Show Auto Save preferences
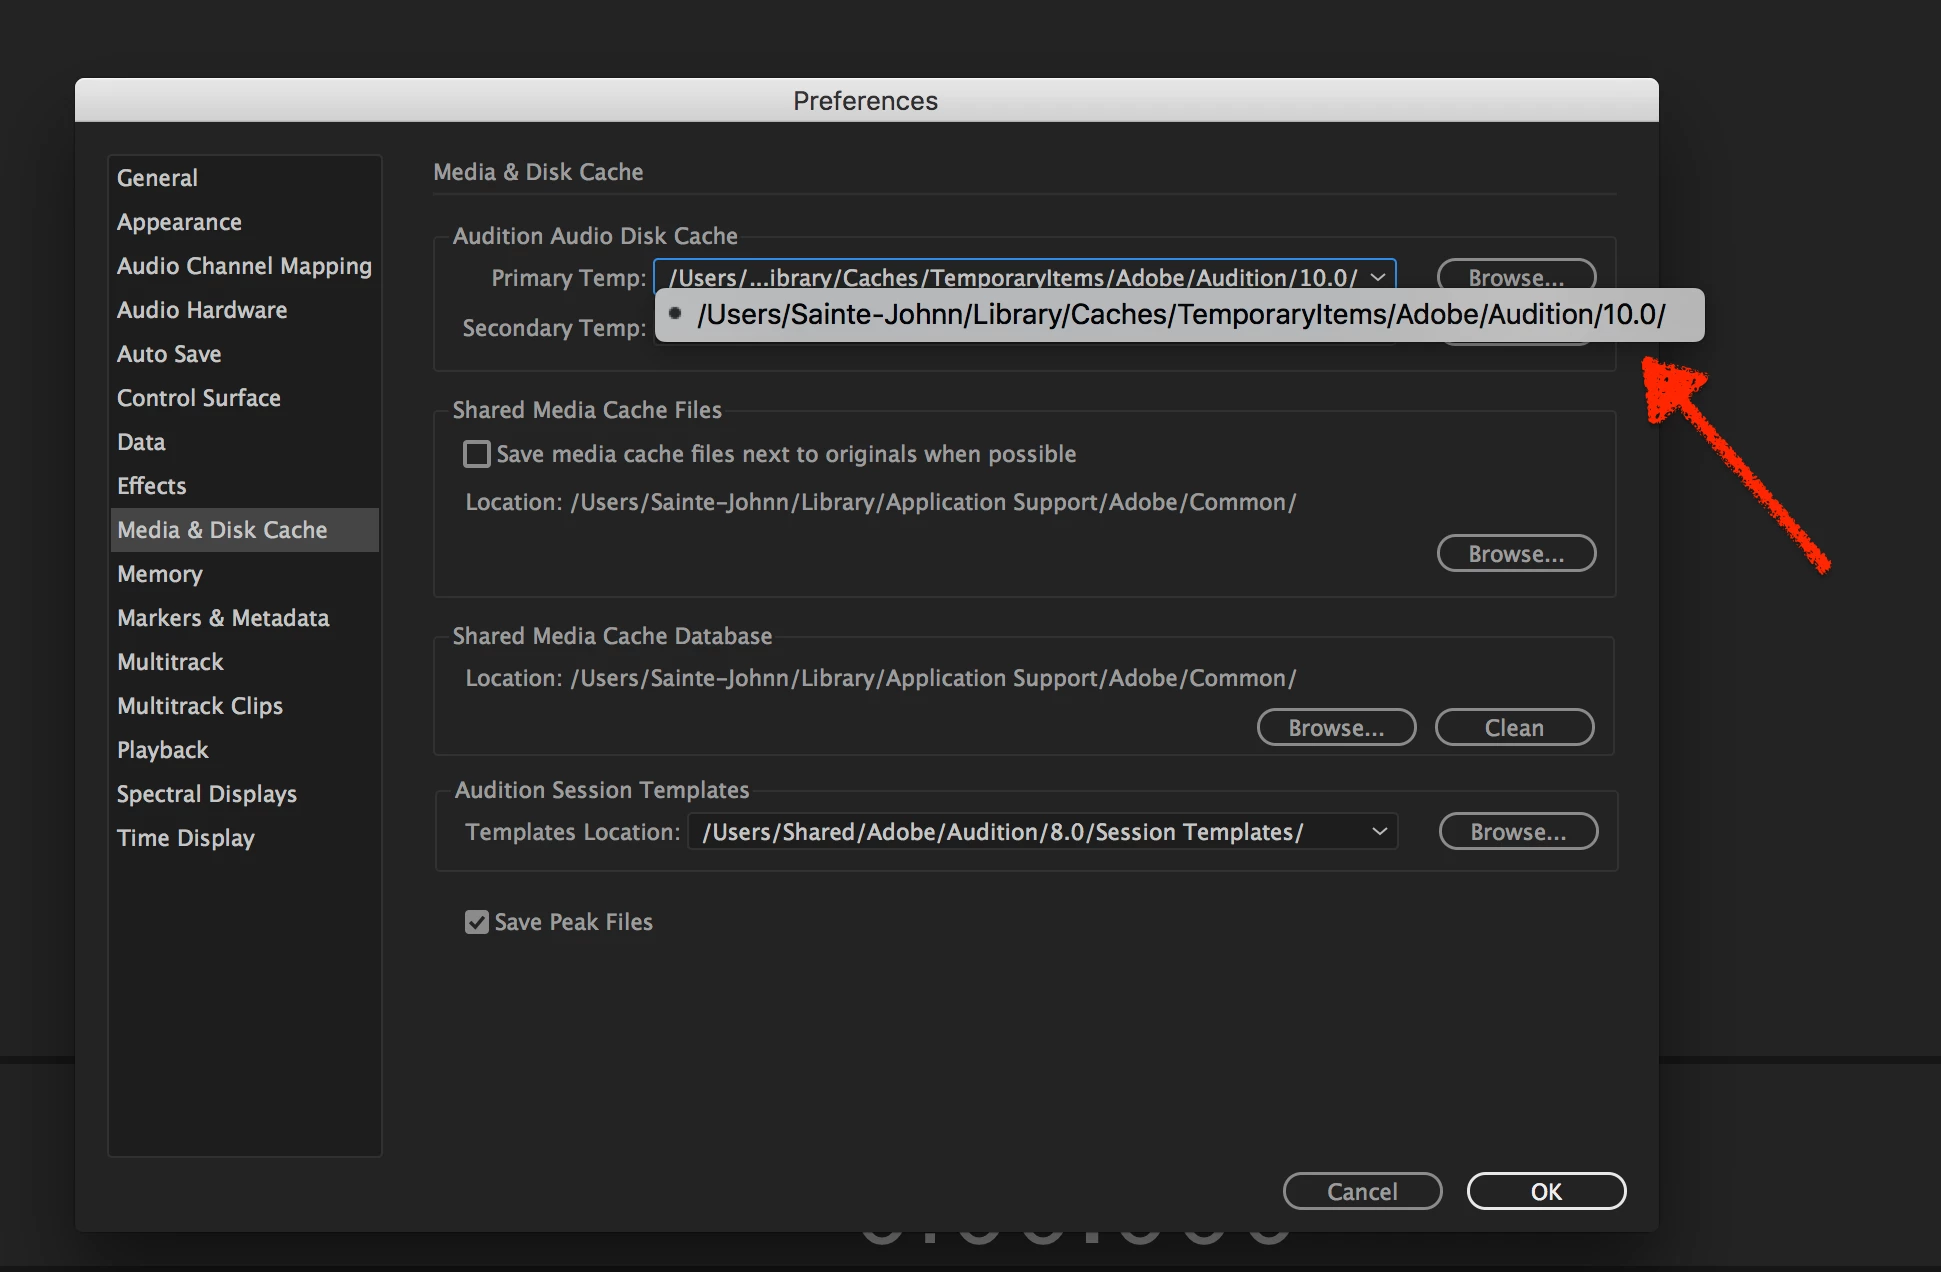The width and height of the screenshot is (1941, 1272). pos(169,354)
